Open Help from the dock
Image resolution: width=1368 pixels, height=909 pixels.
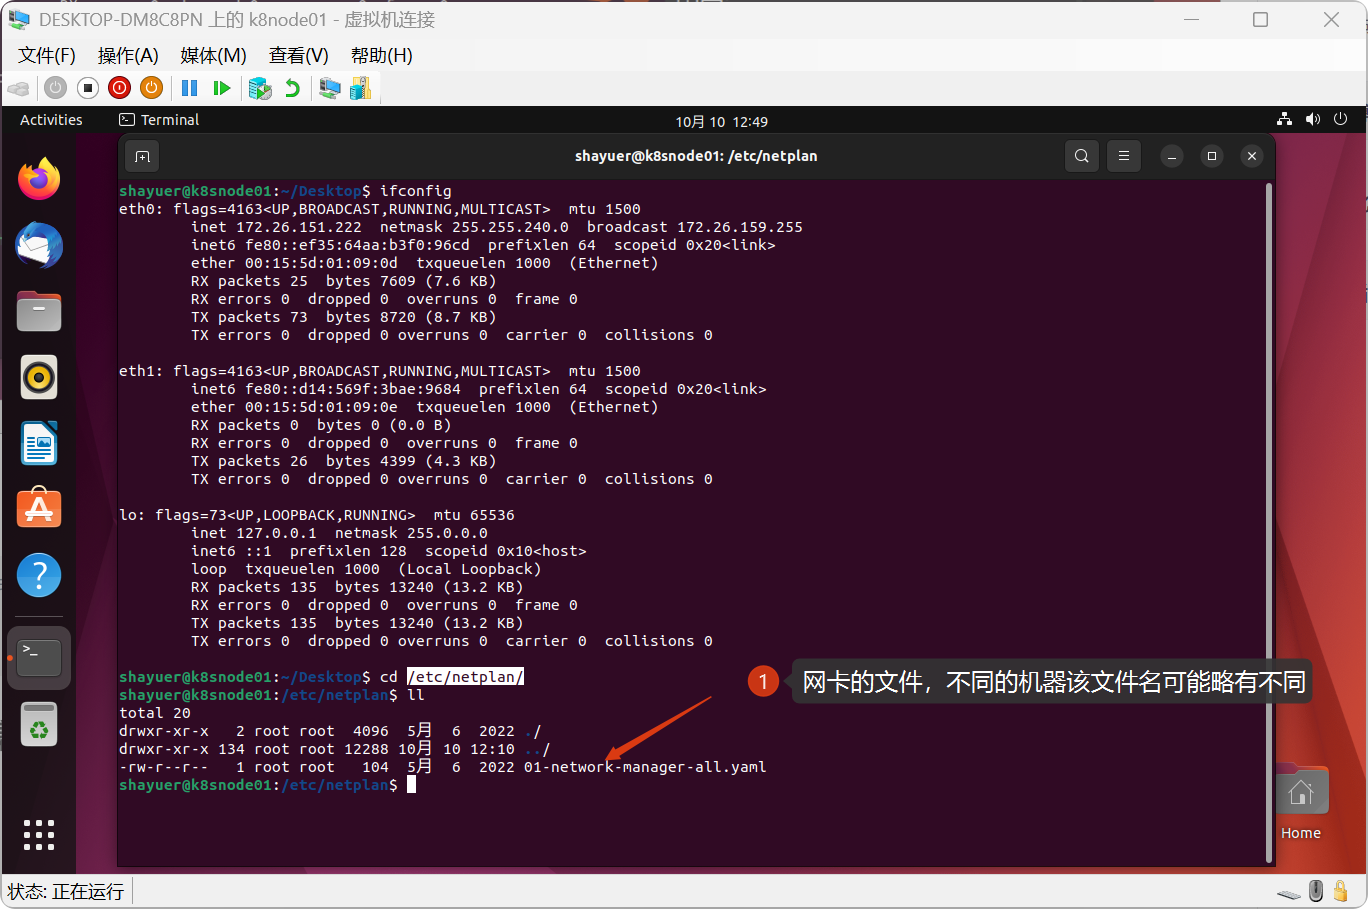click(x=39, y=575)
